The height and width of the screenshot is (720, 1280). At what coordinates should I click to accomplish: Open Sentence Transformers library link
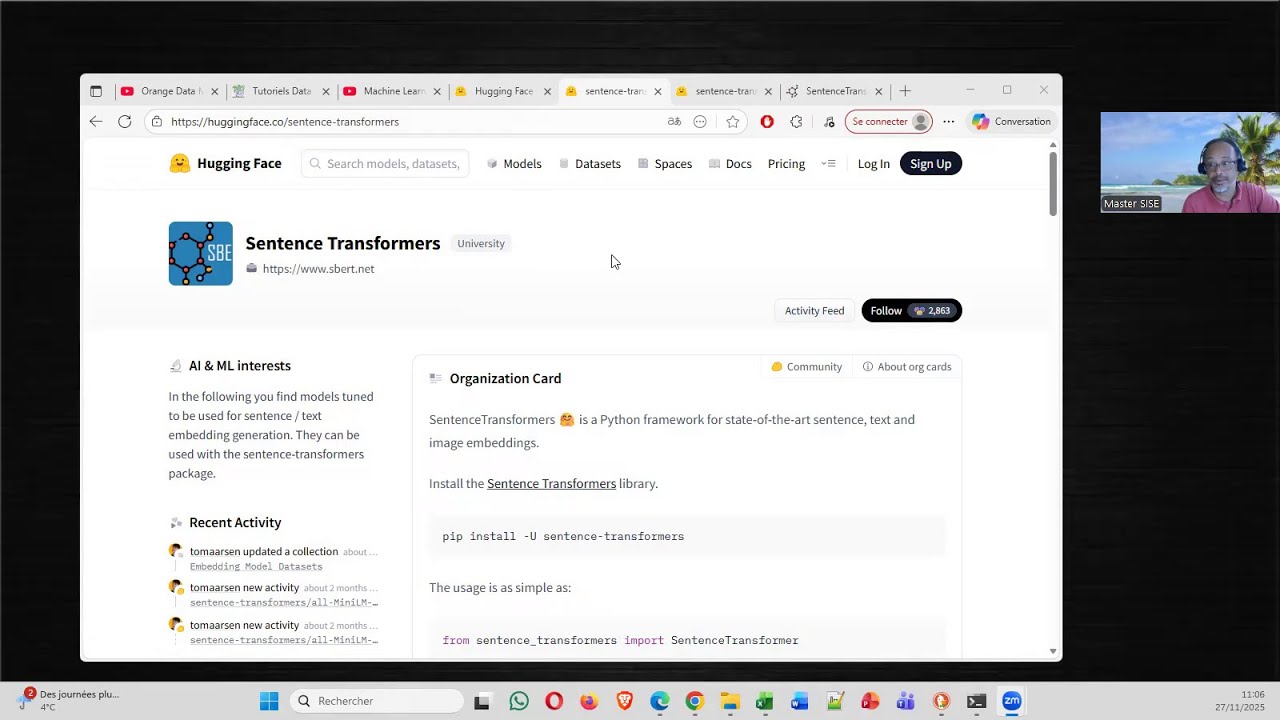point(551,484)
